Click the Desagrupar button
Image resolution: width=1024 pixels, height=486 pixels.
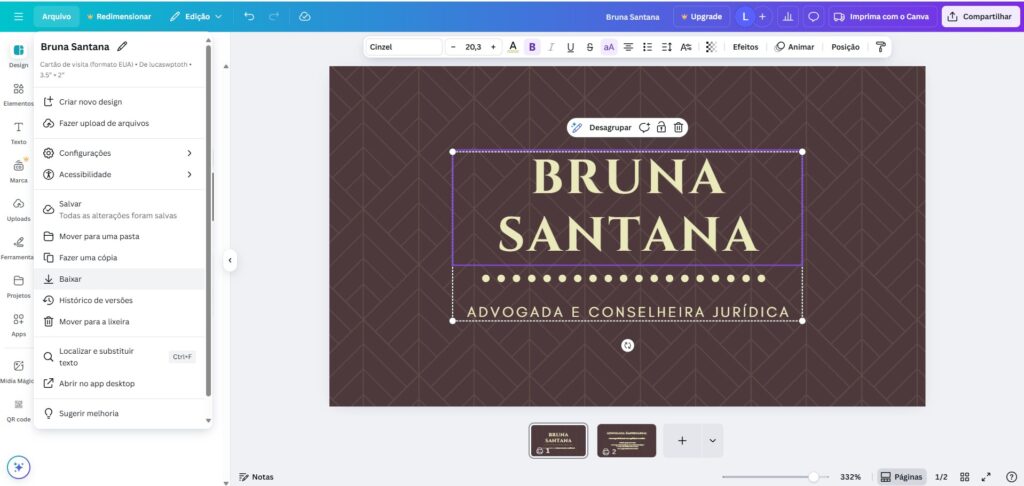tap(610, 127)
